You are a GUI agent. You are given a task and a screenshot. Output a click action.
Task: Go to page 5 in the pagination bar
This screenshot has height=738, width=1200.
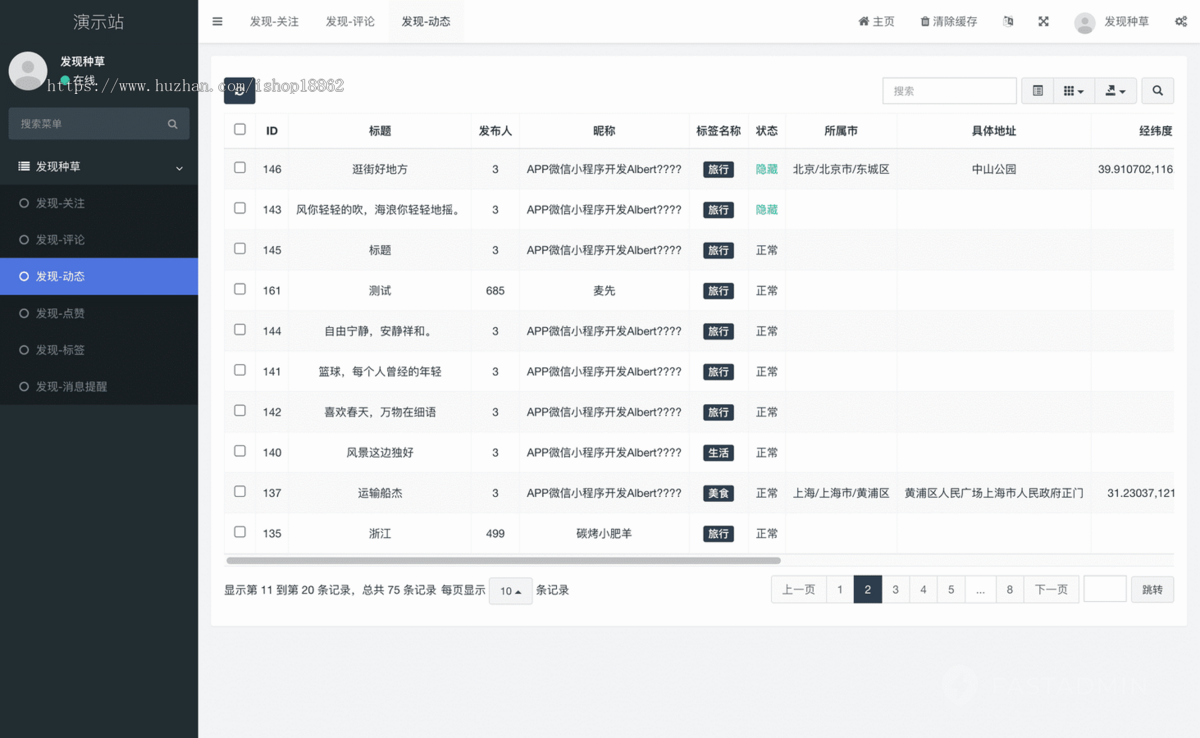[950, 589]
